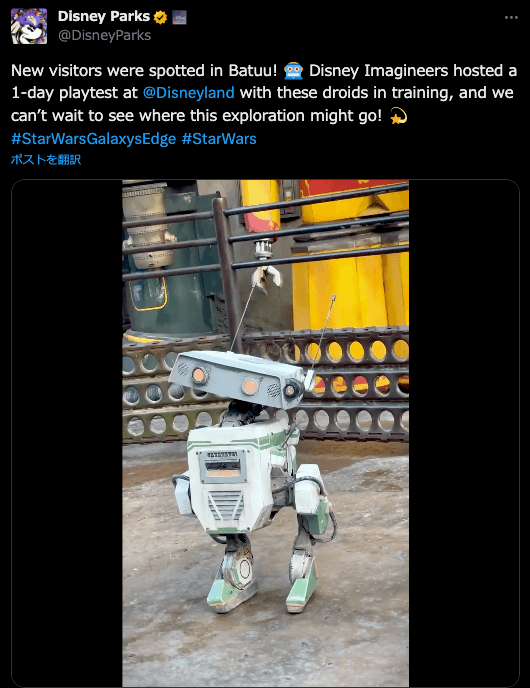
Task: Click the droid's white body panel
Action: [228, 480]
